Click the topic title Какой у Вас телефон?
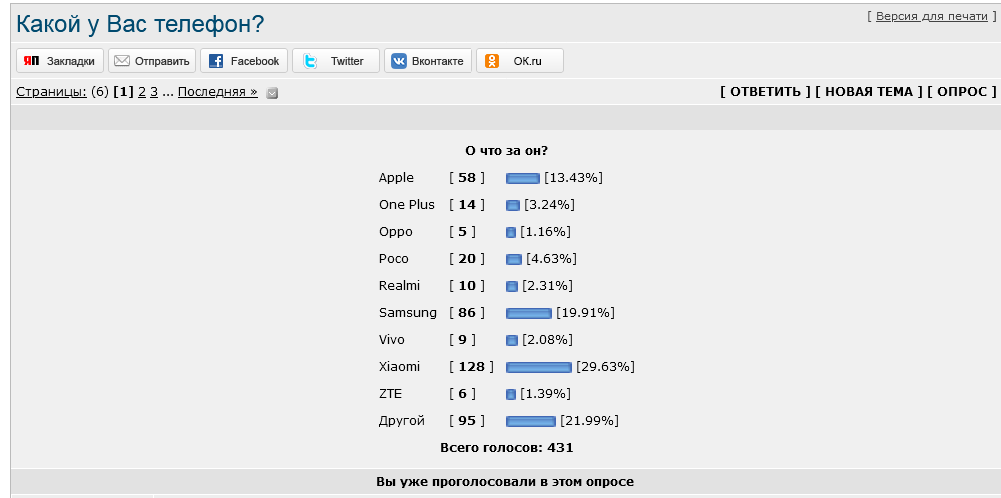 [x=140, y=24]
